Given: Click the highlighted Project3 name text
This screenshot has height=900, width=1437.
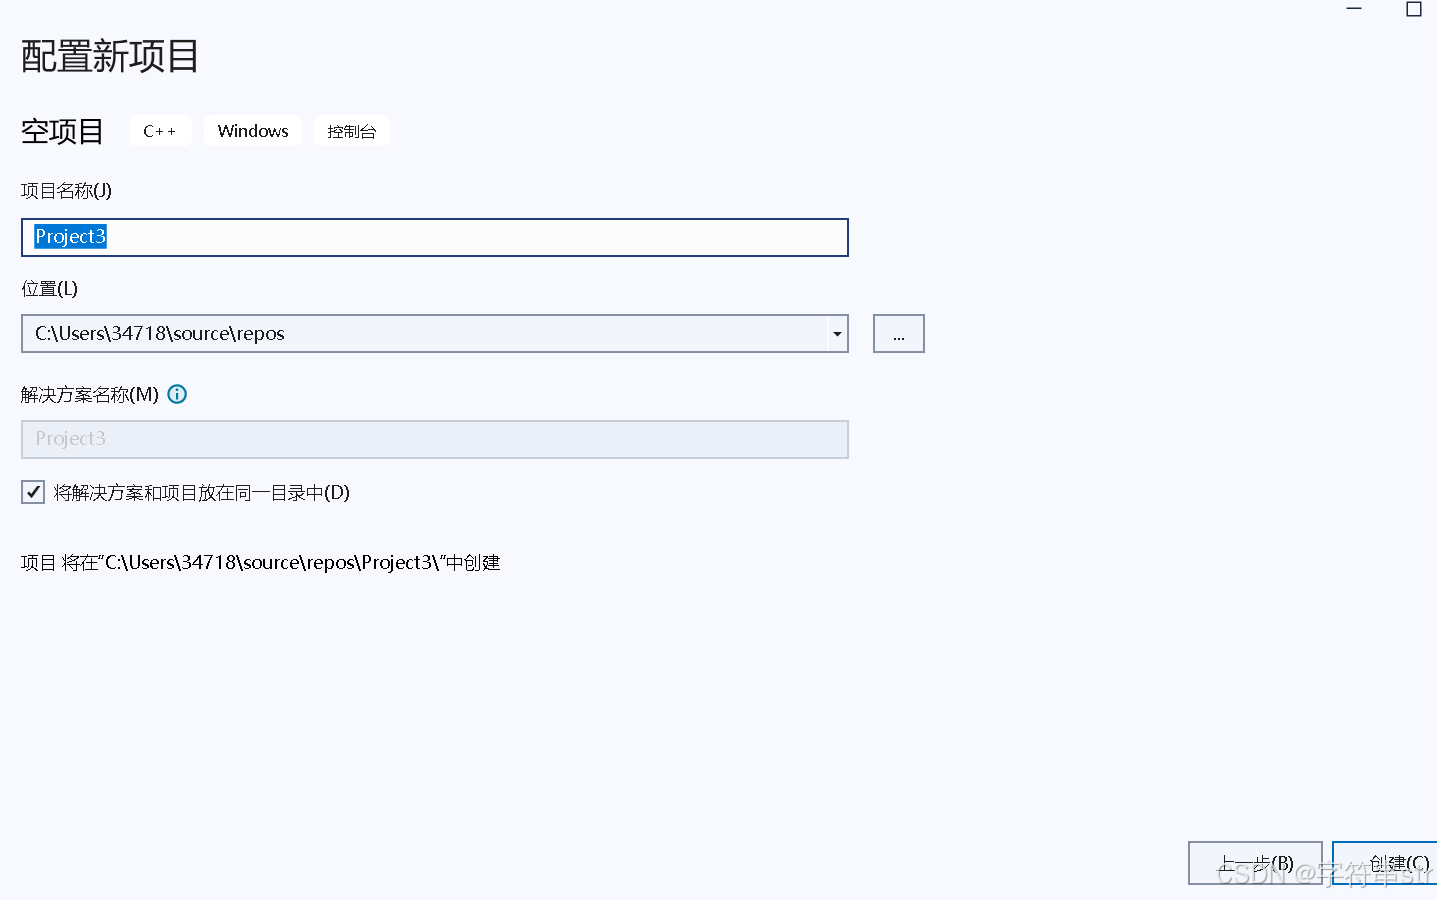Looking at the screenshot, I should coord(70,237).
